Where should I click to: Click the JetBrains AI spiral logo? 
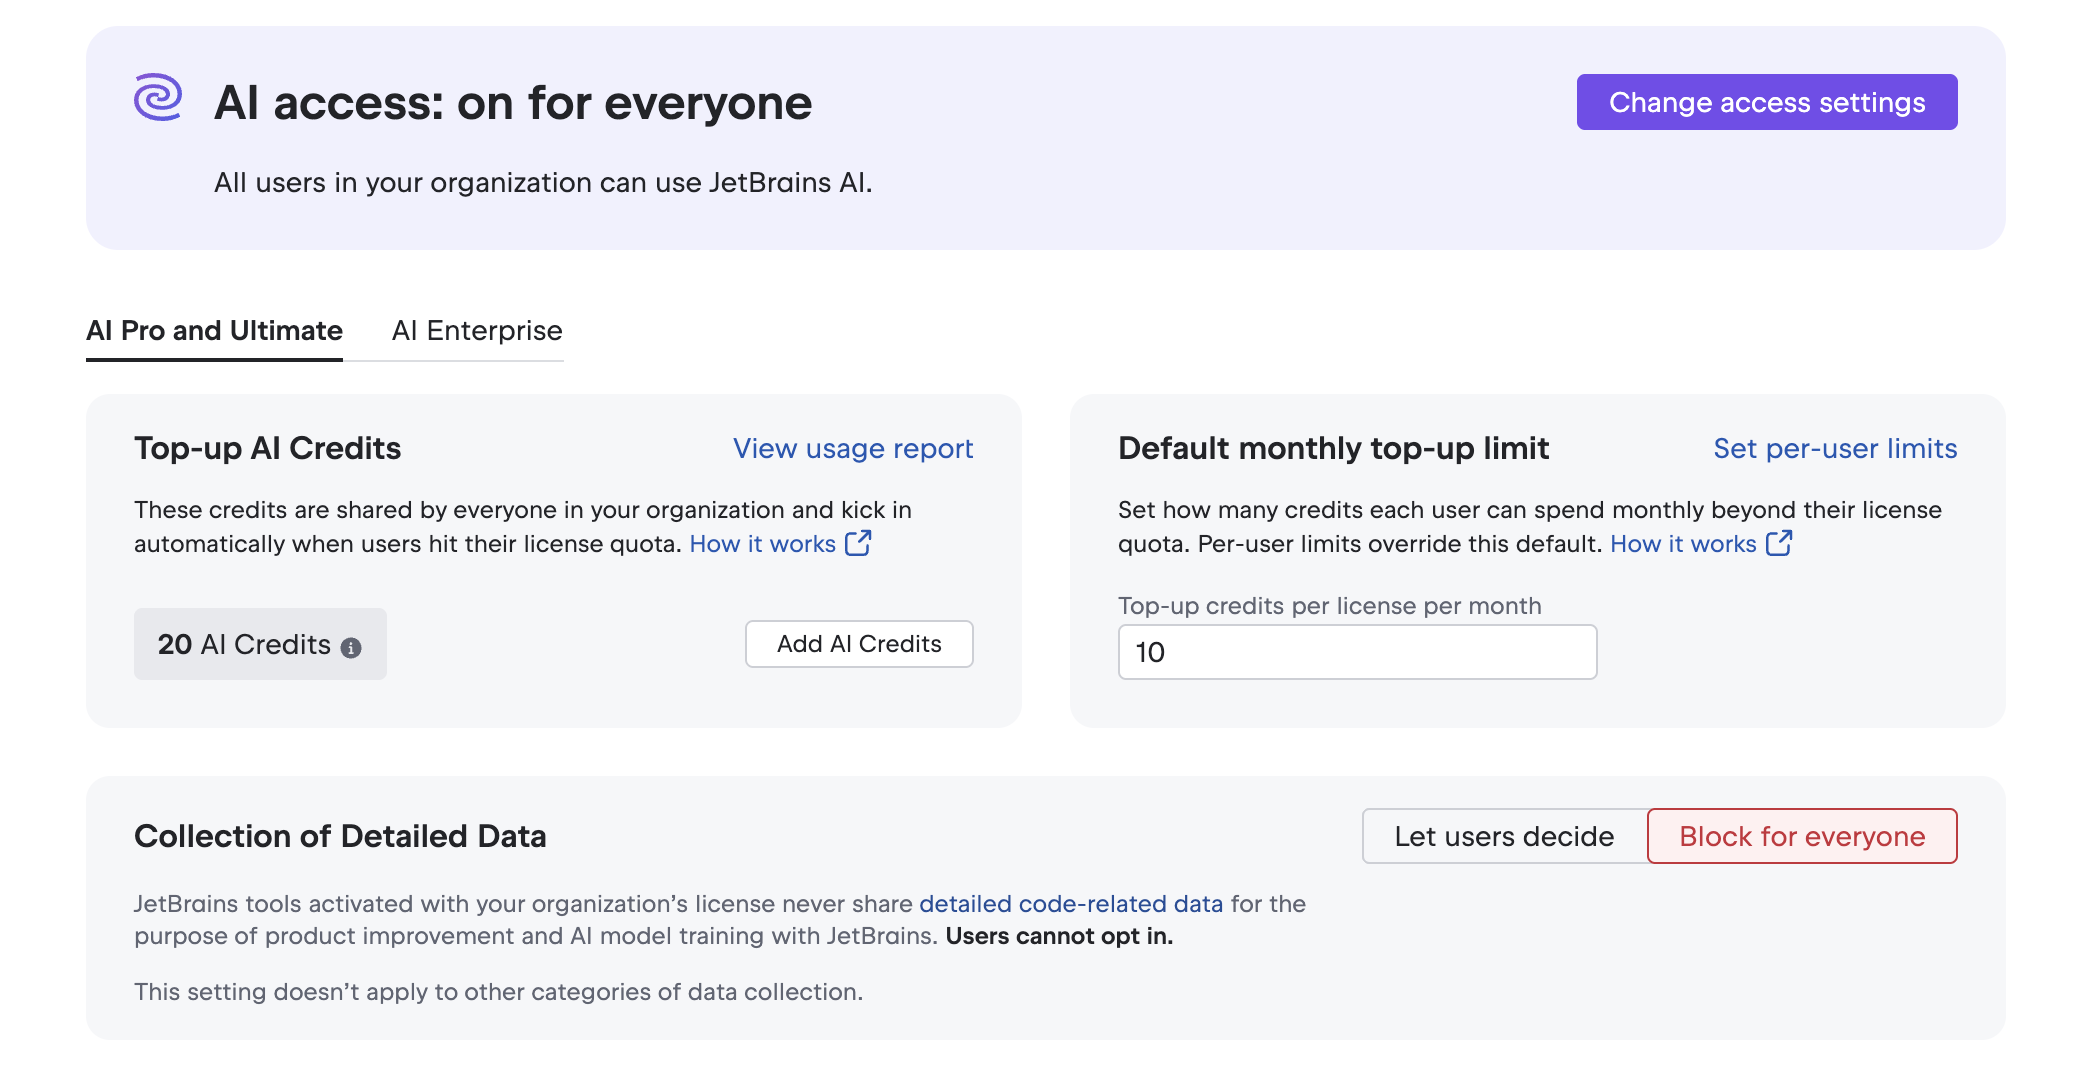158,98
